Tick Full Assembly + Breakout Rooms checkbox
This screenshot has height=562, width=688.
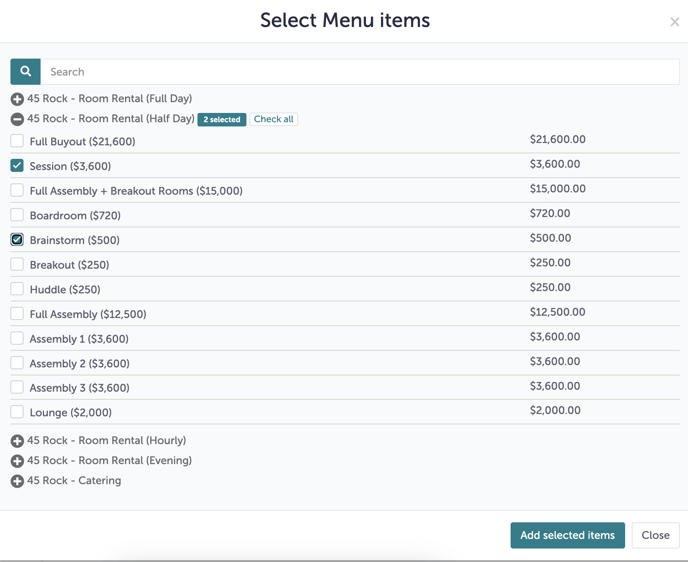pyautogui.click(x=17, y=190)
